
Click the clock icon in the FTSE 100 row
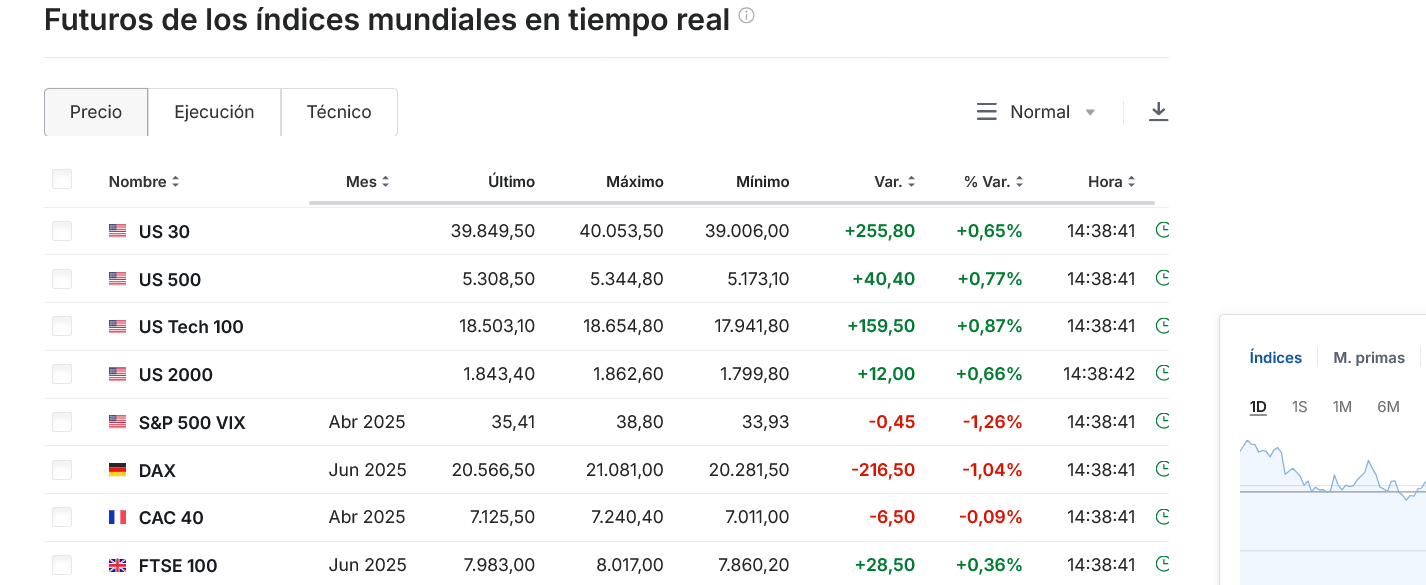click(x=1162, y=565)
